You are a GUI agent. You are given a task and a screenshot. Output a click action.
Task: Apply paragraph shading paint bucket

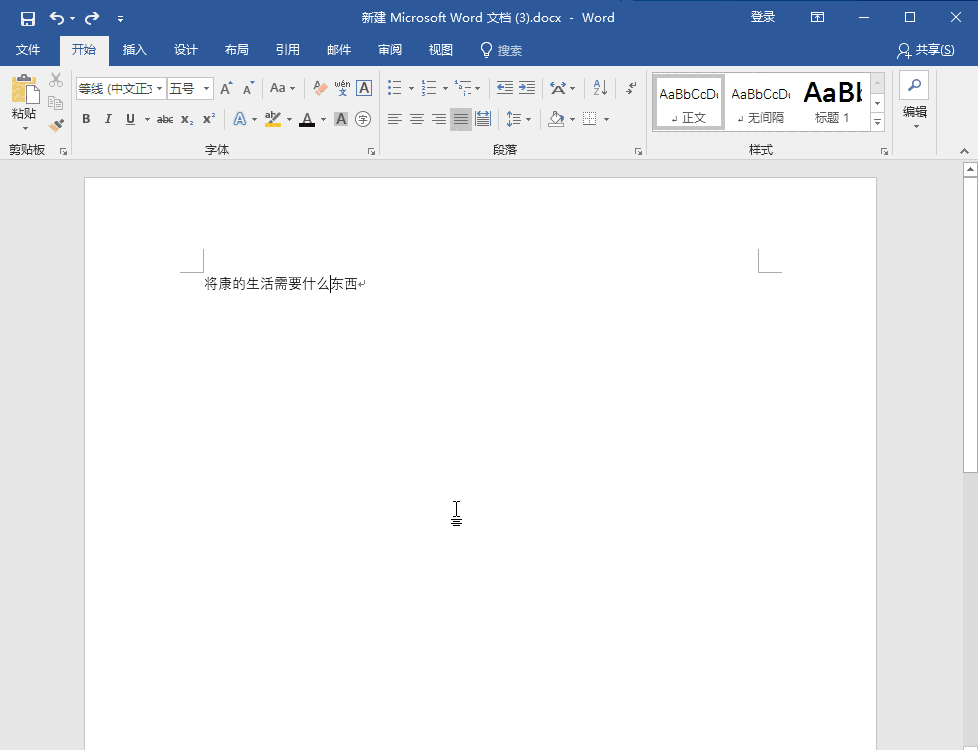tap(556, 119)
